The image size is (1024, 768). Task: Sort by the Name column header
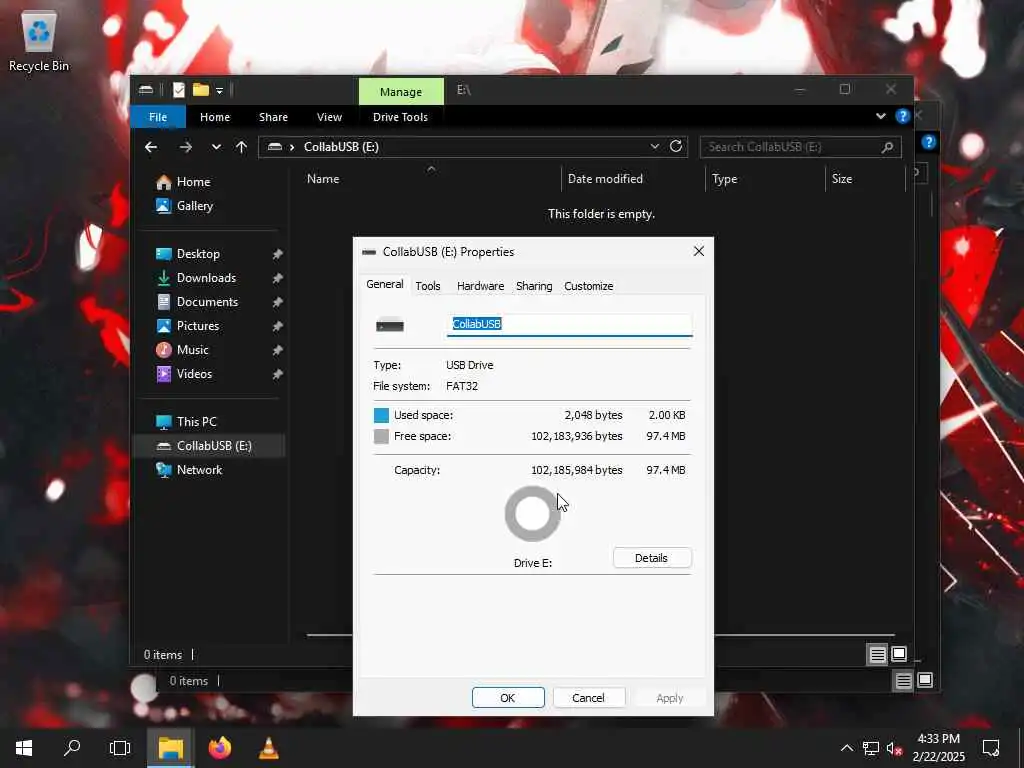(323, 179)
